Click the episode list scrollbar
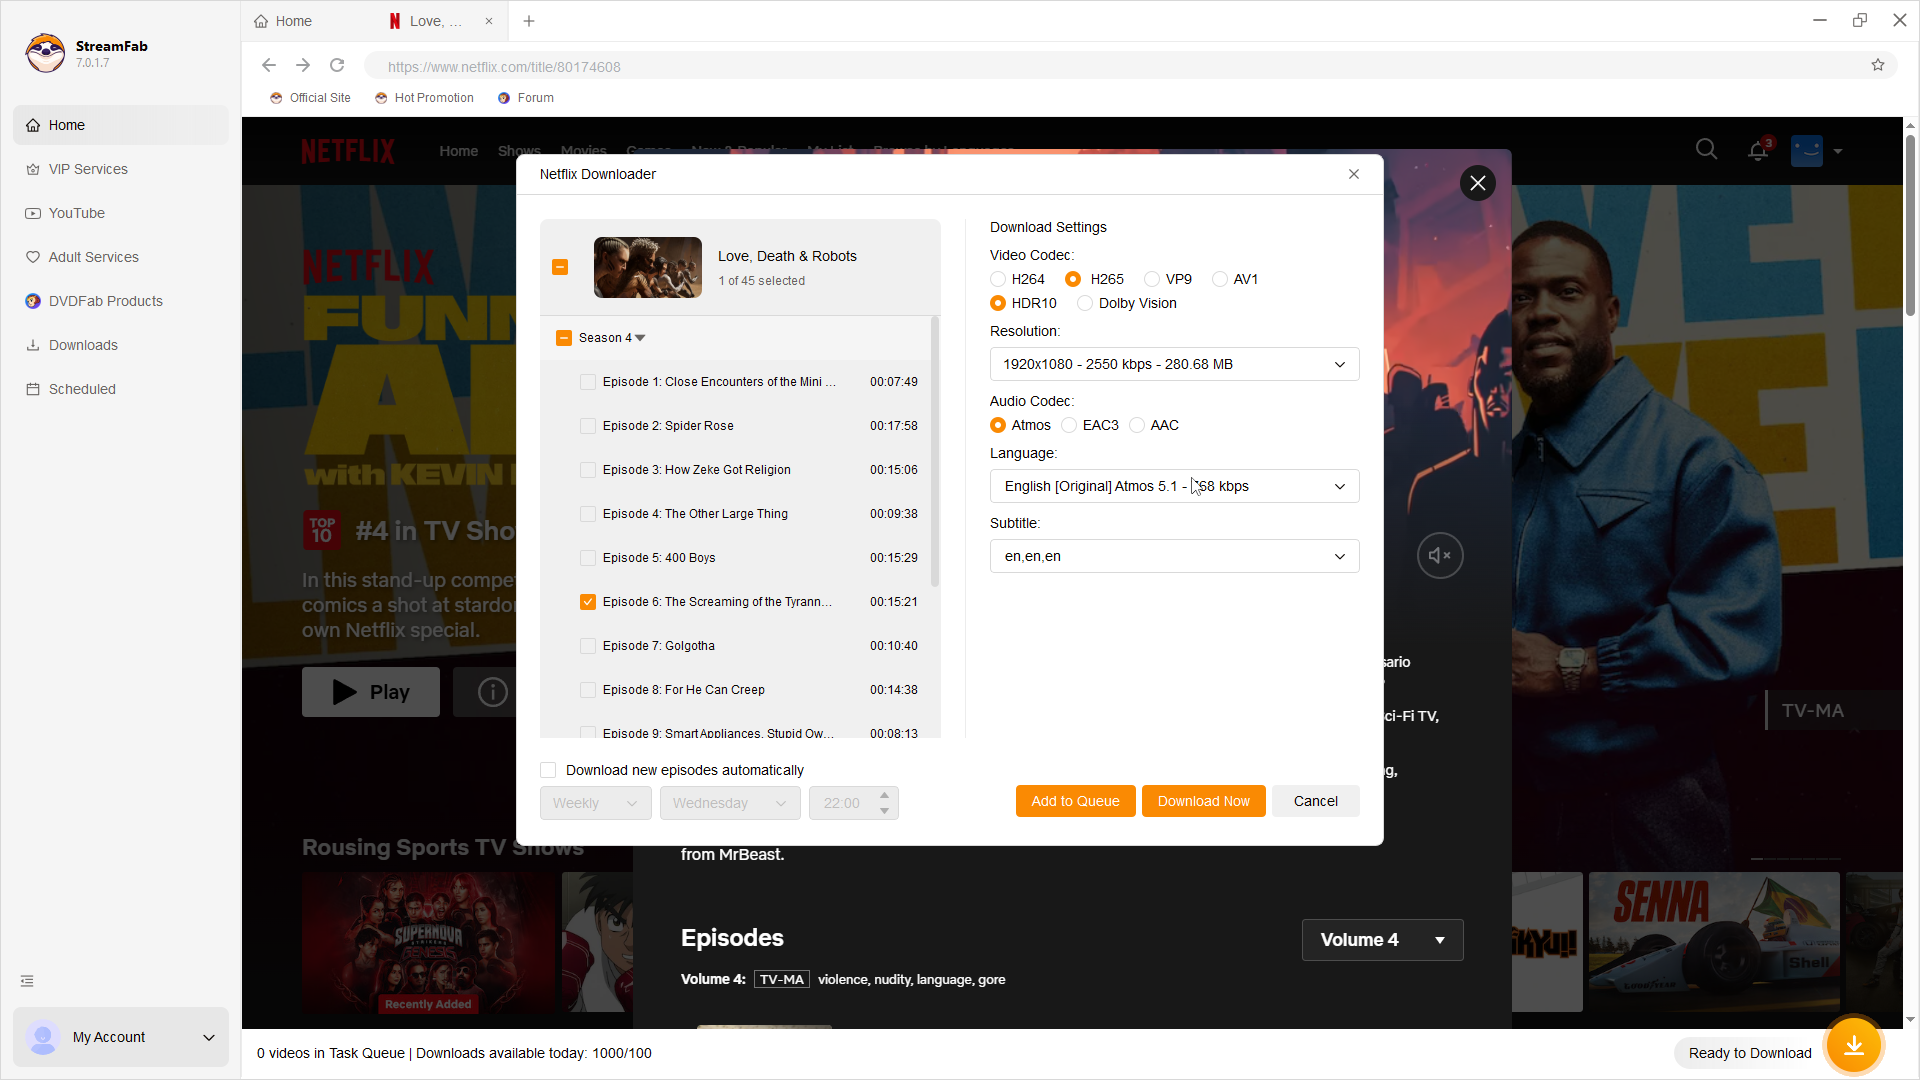Screen dimensions: 1920x1080 pos(935,452)
